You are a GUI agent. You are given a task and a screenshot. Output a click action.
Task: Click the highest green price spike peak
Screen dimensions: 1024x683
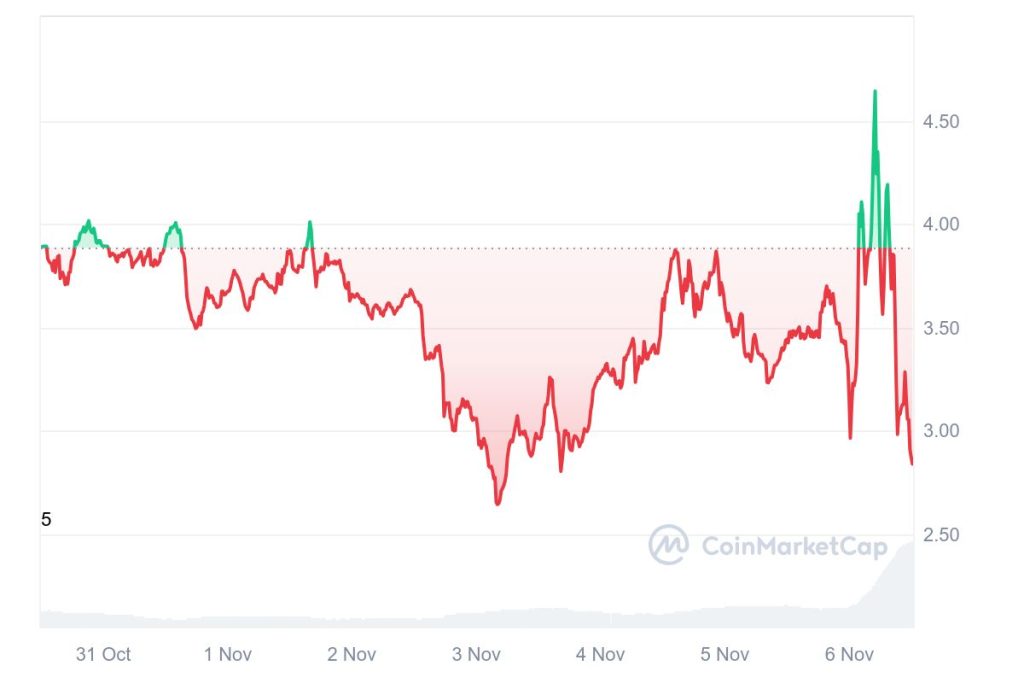(875, 92)
